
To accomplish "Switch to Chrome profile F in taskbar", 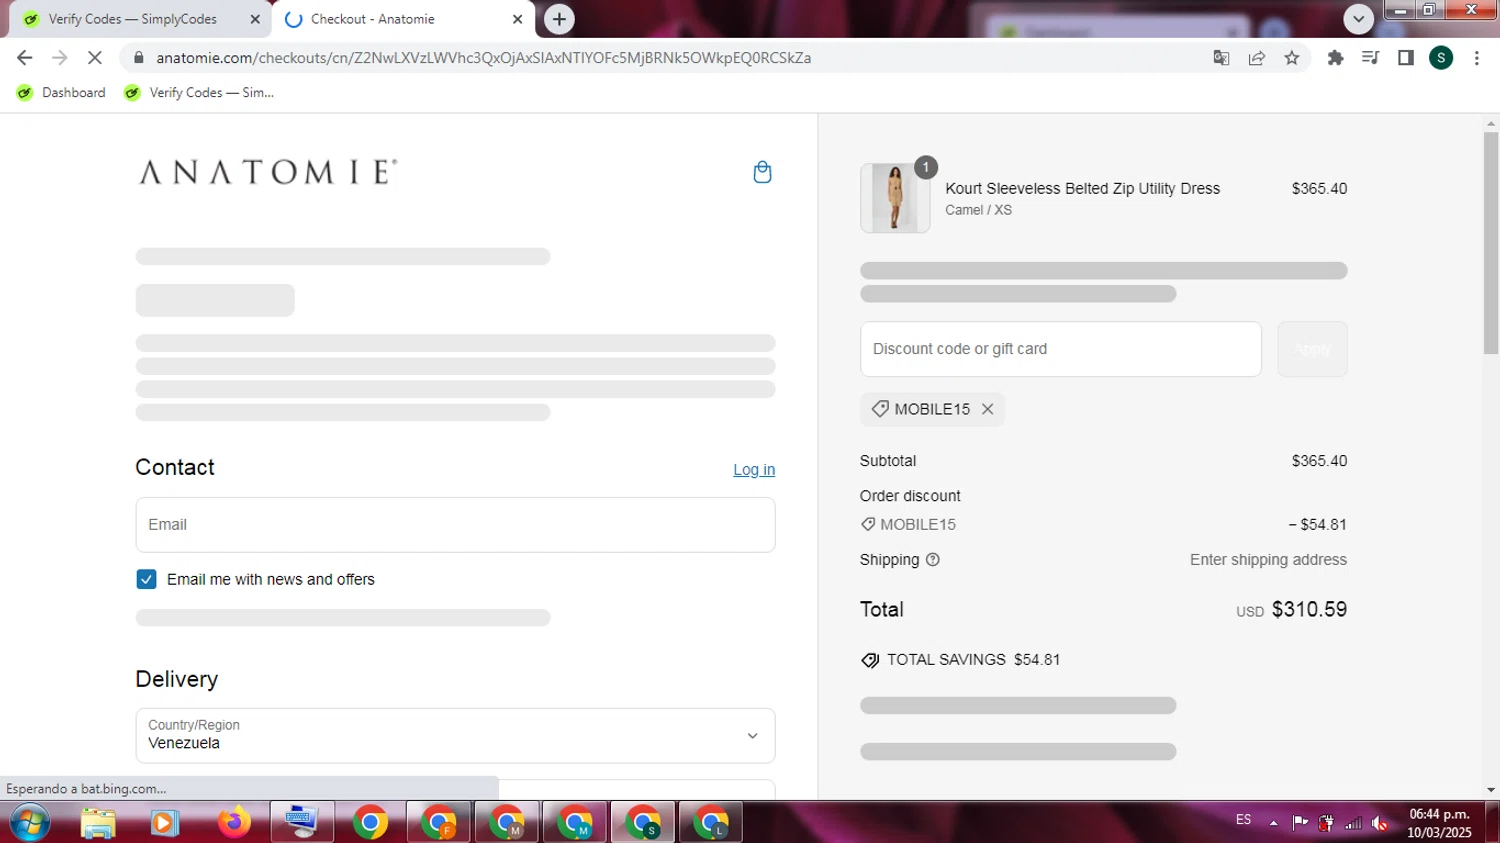I will [438, 822].
